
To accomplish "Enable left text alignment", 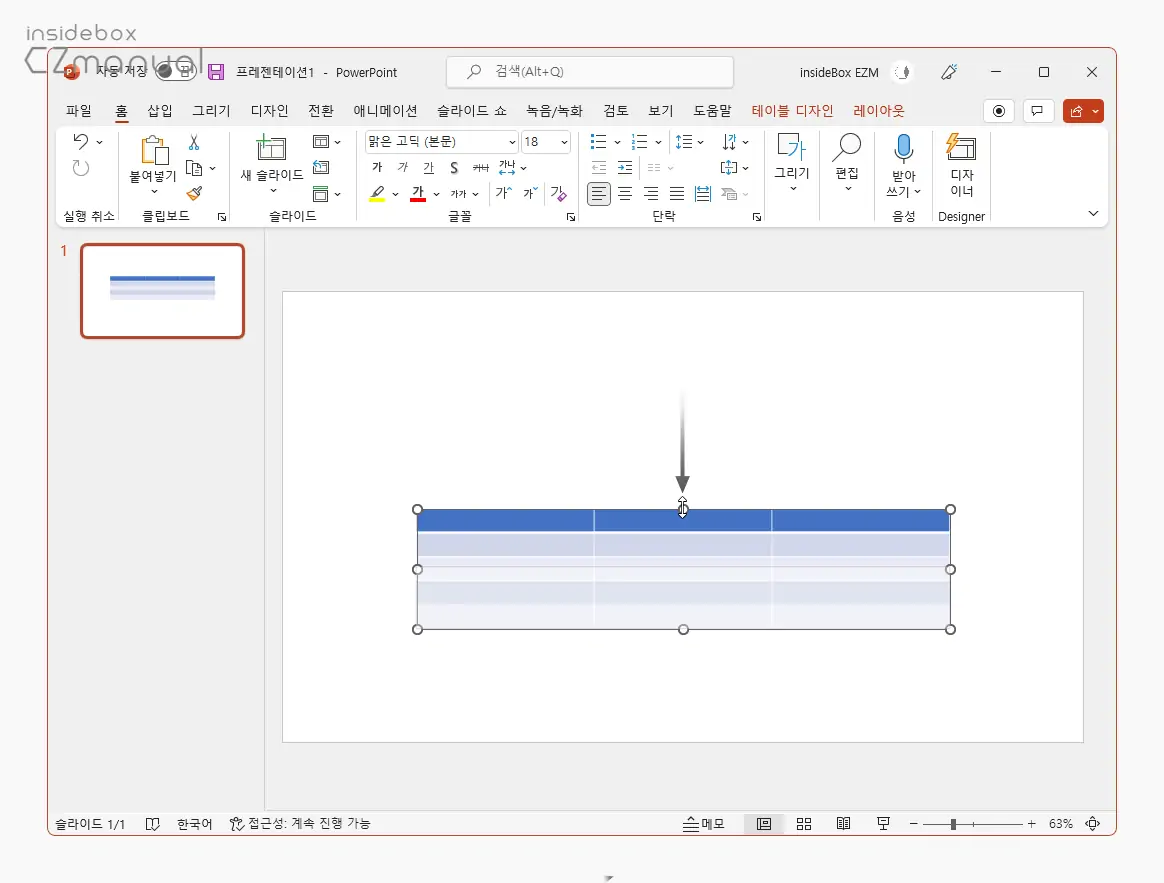I will tap(598, 194).
